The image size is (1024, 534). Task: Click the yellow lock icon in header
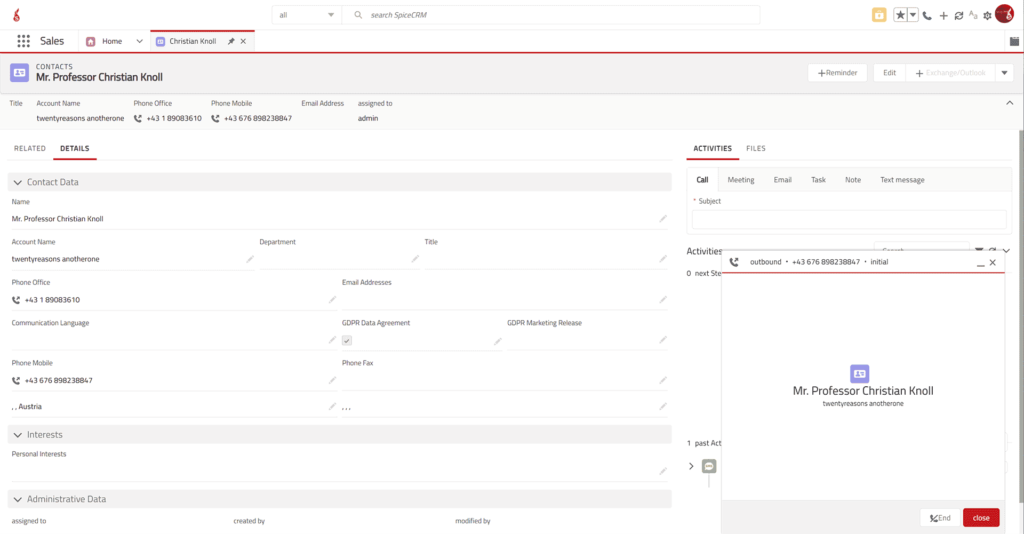click(x=878, y=15)
